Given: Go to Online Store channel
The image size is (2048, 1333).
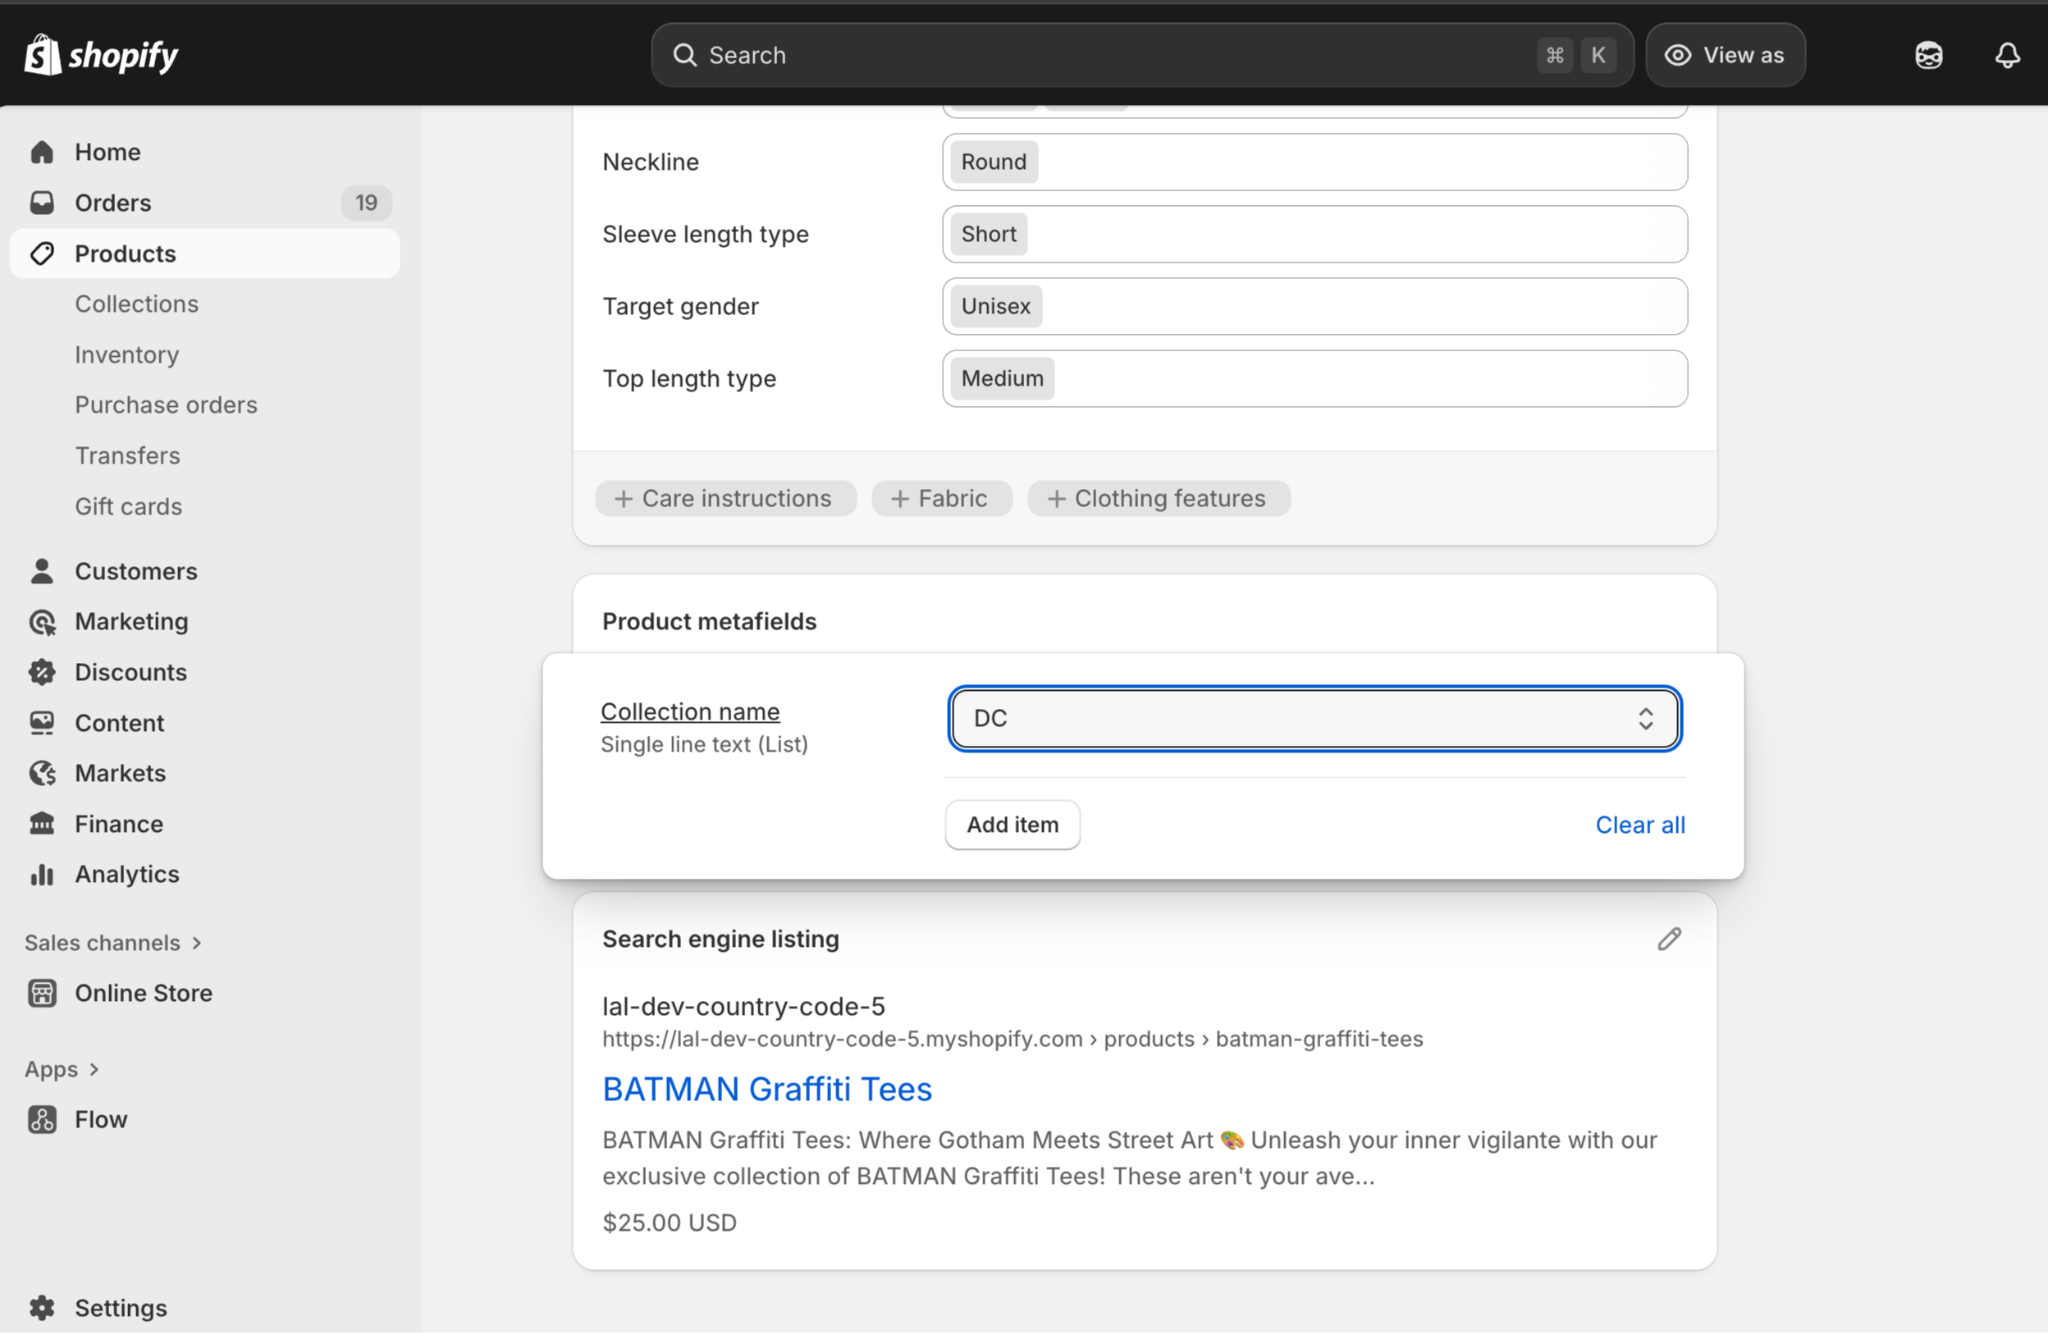Looking at the screenshot, I should tap(143, 993).
